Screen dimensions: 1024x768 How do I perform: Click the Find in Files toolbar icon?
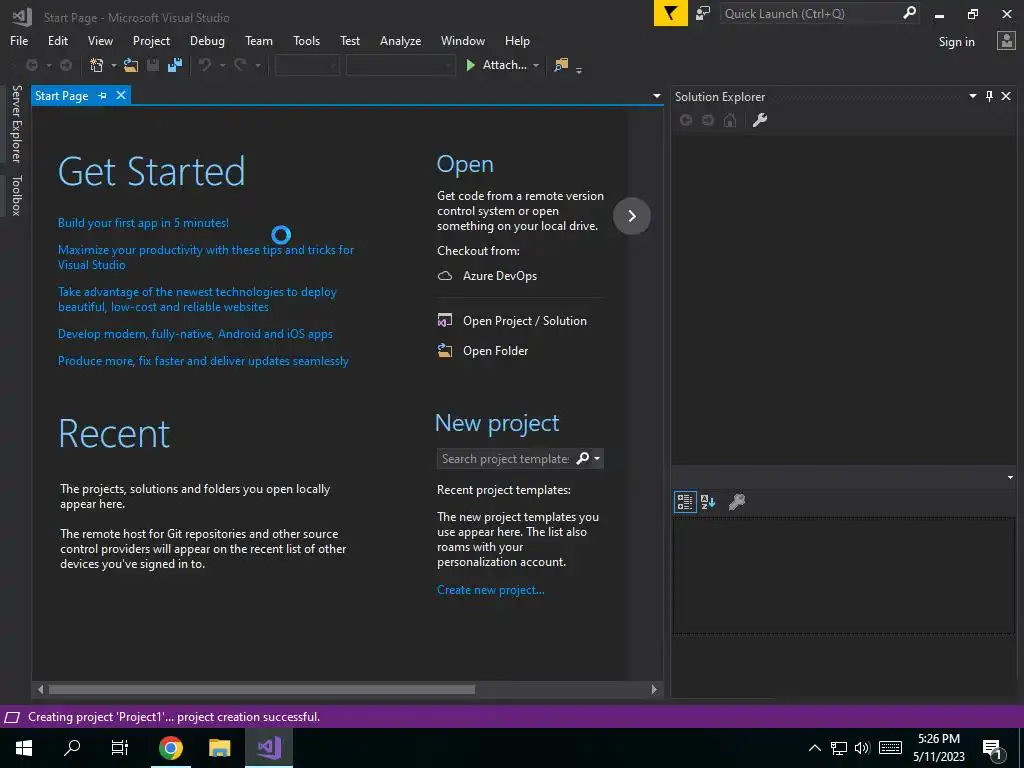point(560,65)
